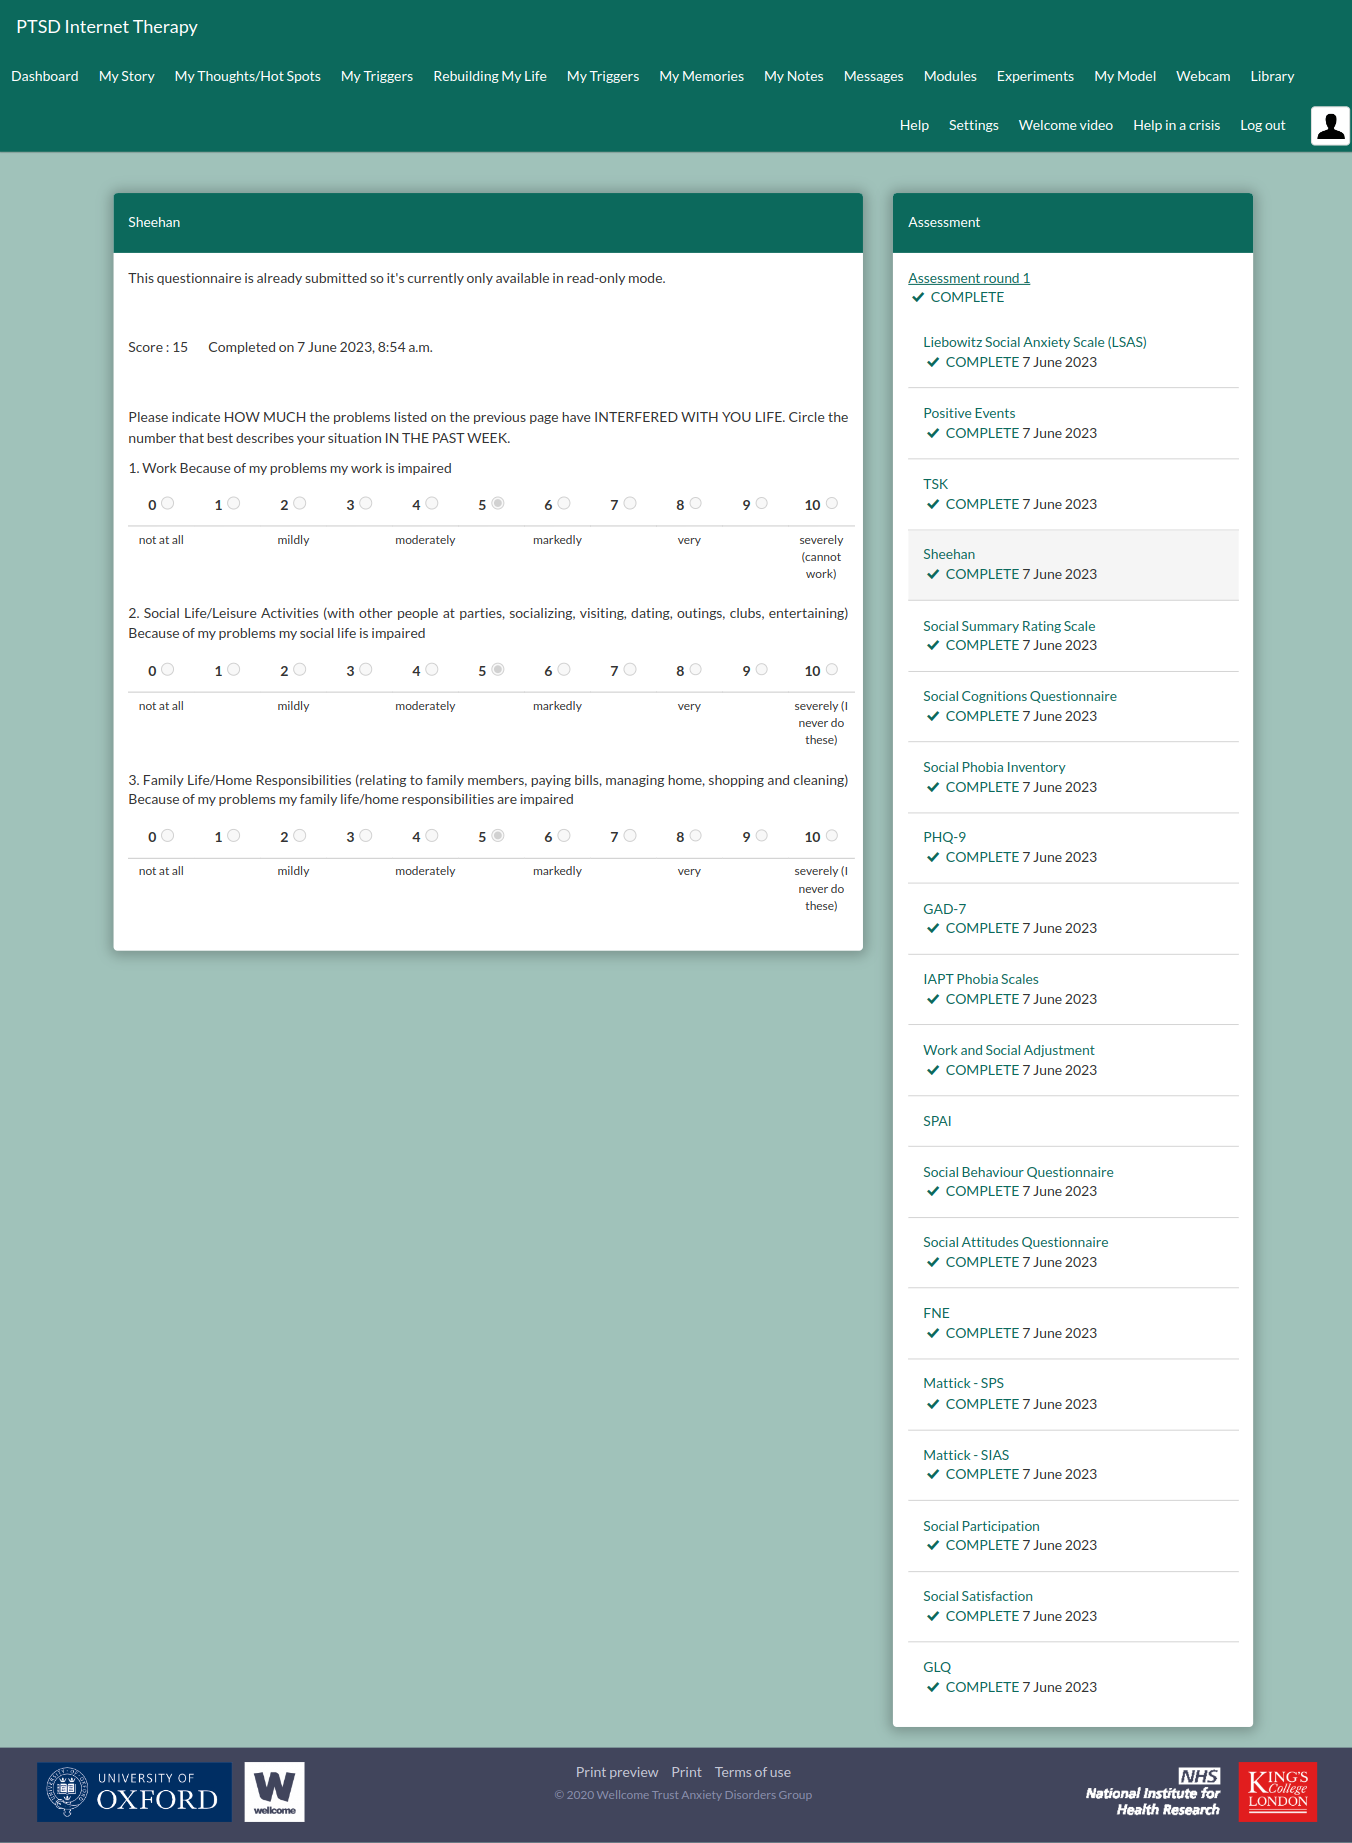Click the checkmark icon under GLQ
1352x1843 pixels.
click(933, 1688)
